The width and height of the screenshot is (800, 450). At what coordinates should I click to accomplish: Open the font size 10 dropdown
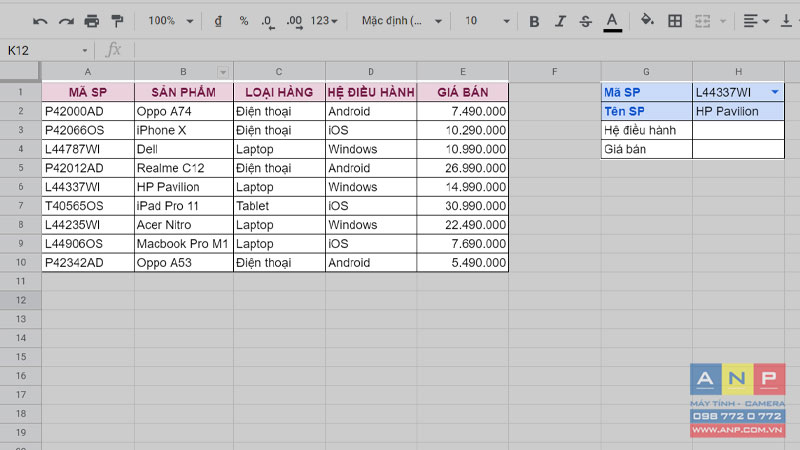[487, 21]
